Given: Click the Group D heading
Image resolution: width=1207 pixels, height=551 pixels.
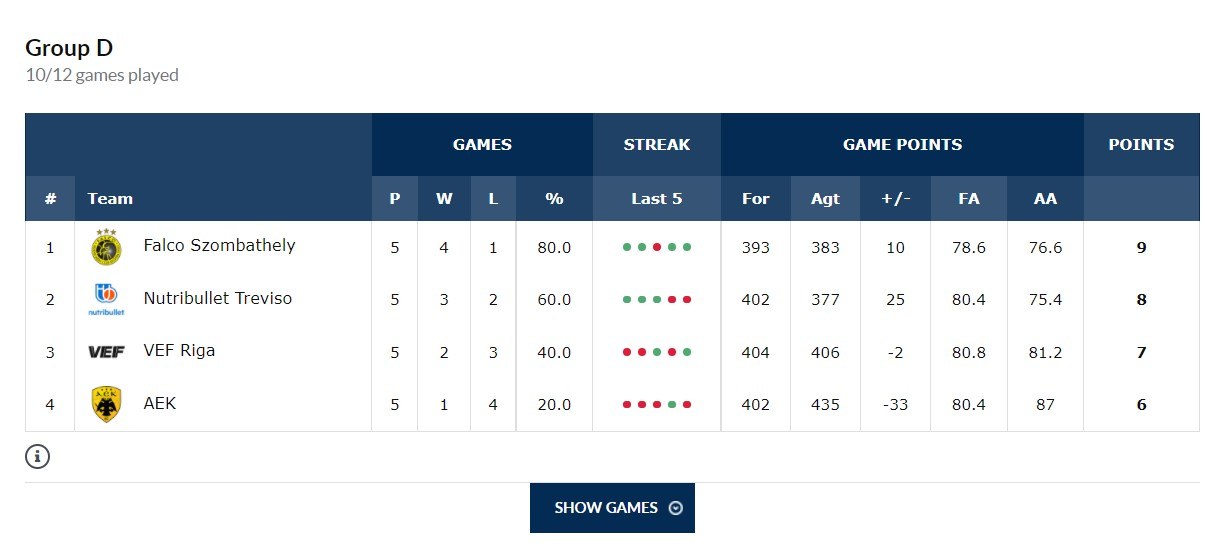Looking at the screenshot, I should pyautogui.click(x=69, y=48).
